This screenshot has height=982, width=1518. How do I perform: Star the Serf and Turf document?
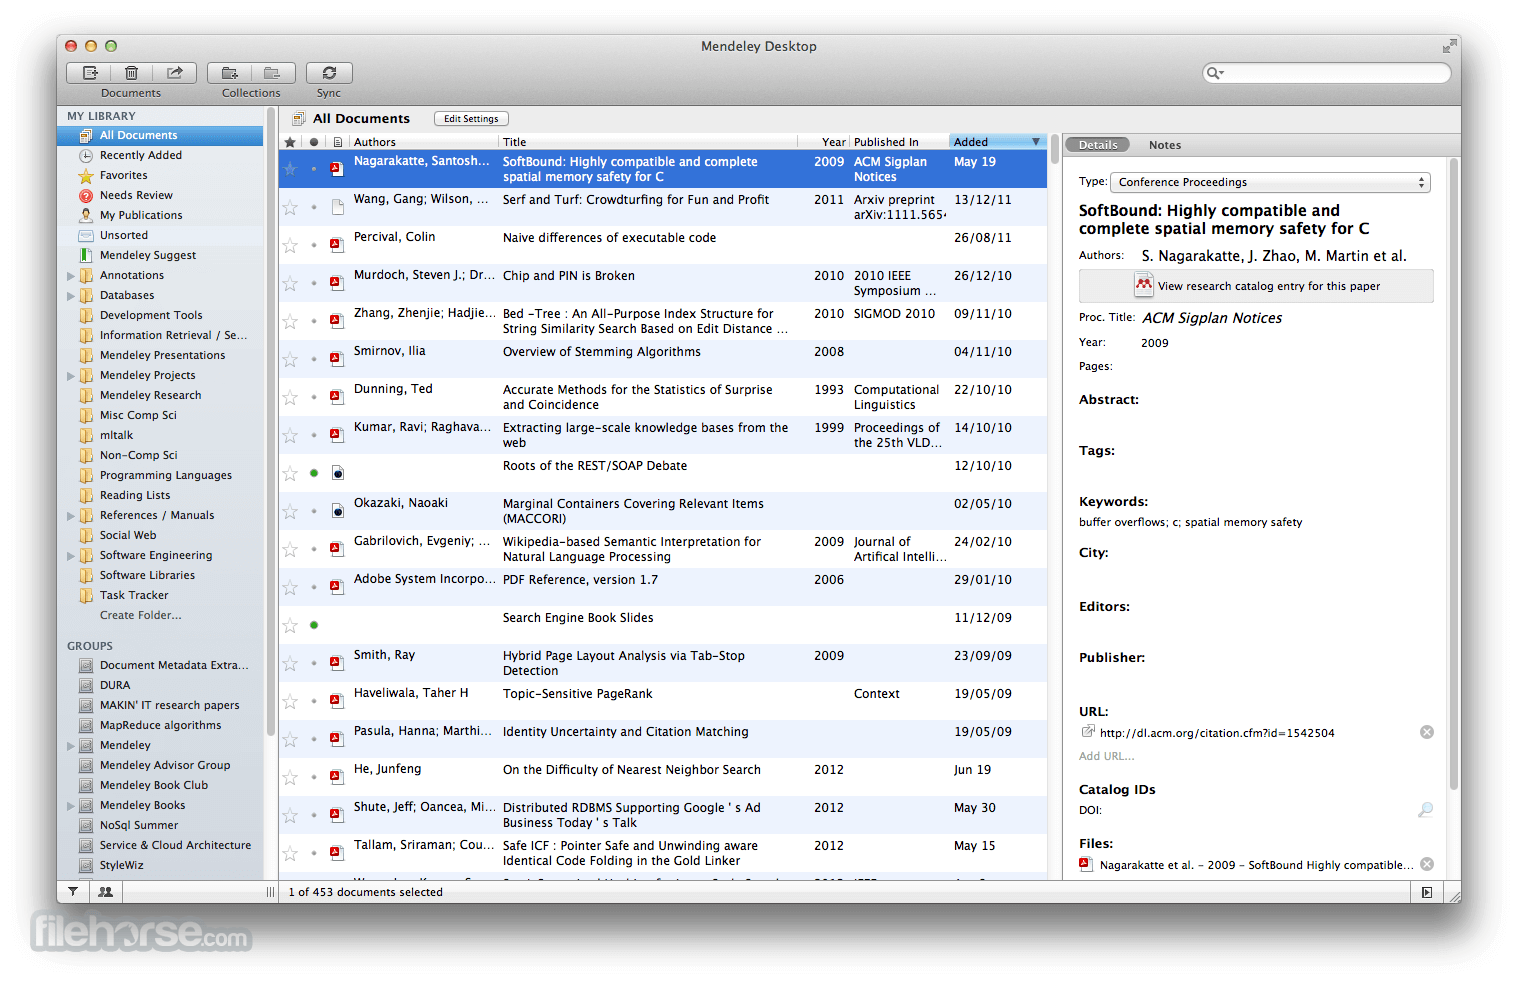[x=290, y=207]
